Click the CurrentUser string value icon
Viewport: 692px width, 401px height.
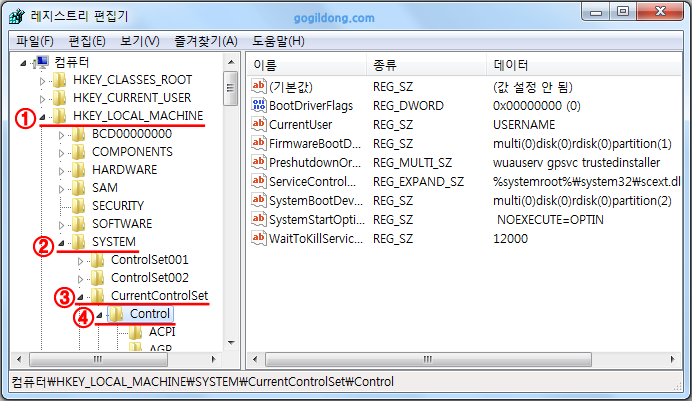pos(259,124)
